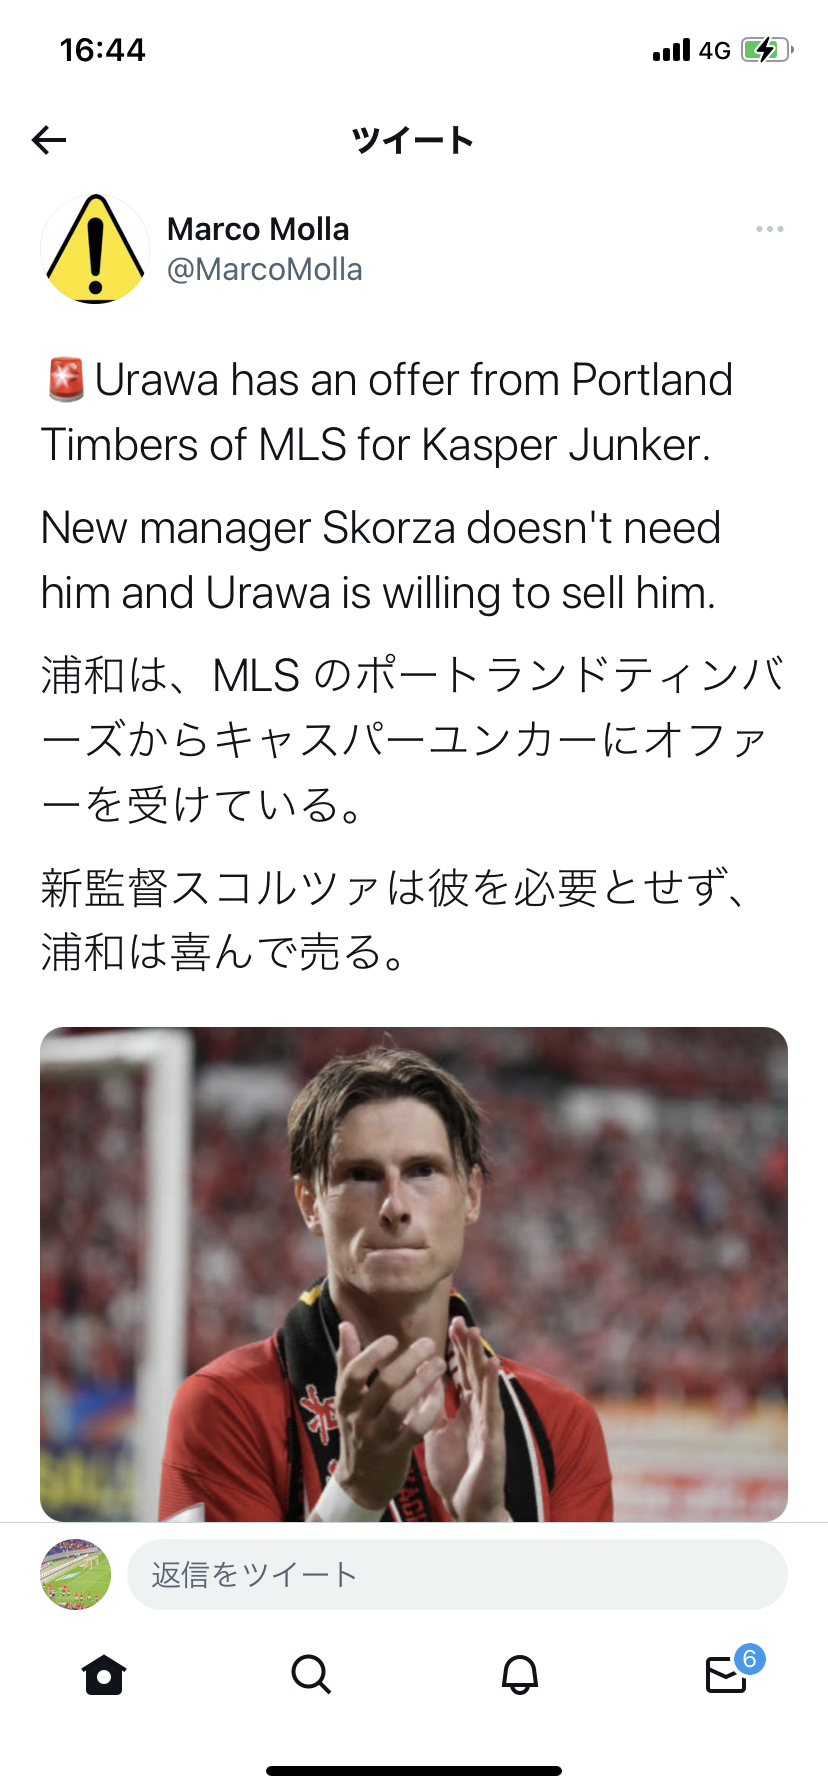Tap the back arrow icon
The width and height of the screenshot is (828, 1792).
(49, 140)
